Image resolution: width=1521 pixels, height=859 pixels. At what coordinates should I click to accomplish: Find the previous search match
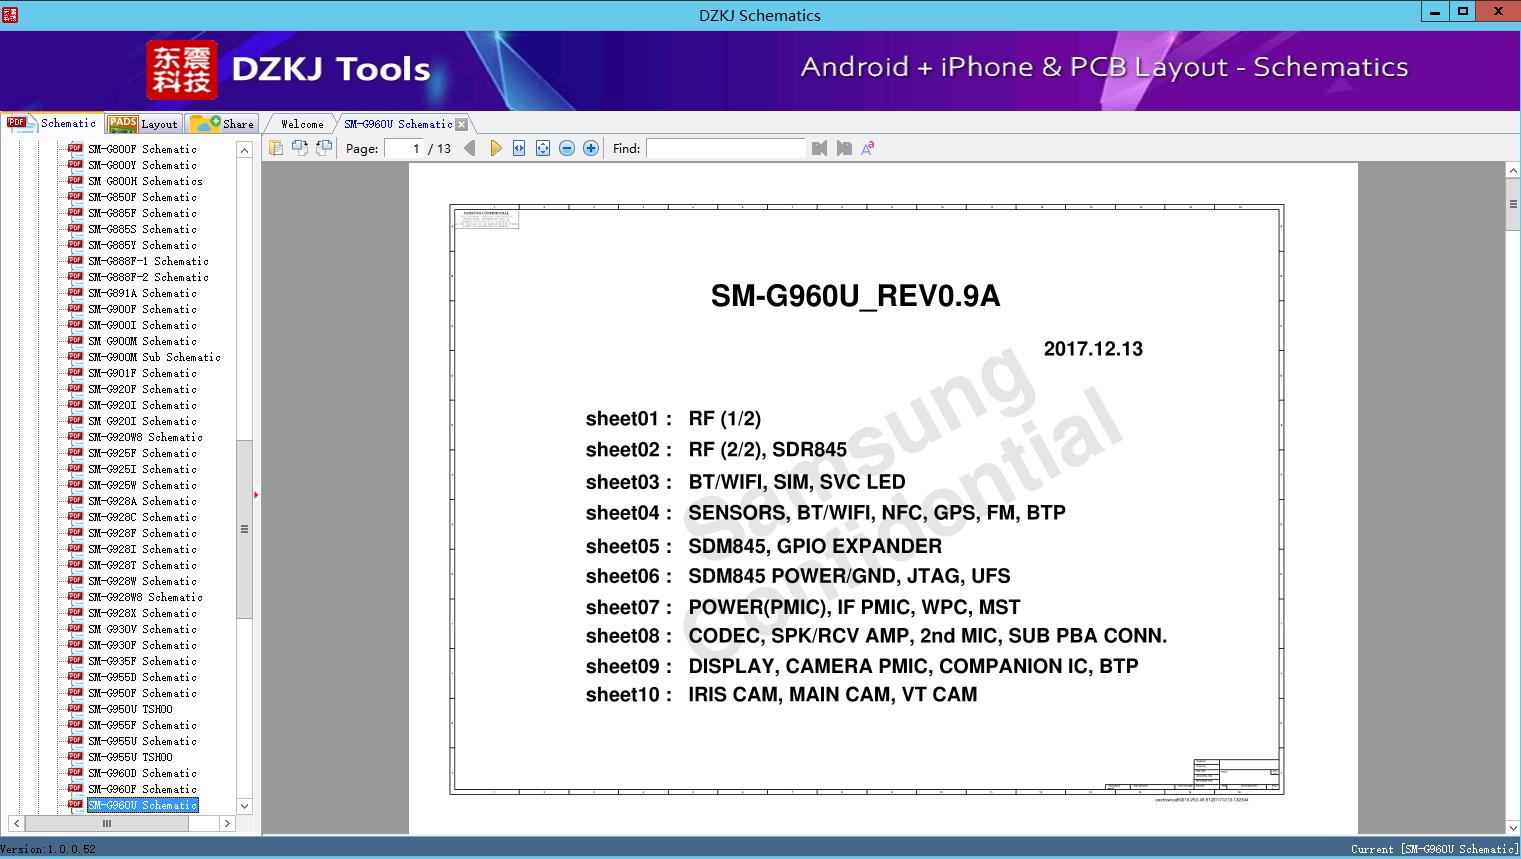point(820,148)
